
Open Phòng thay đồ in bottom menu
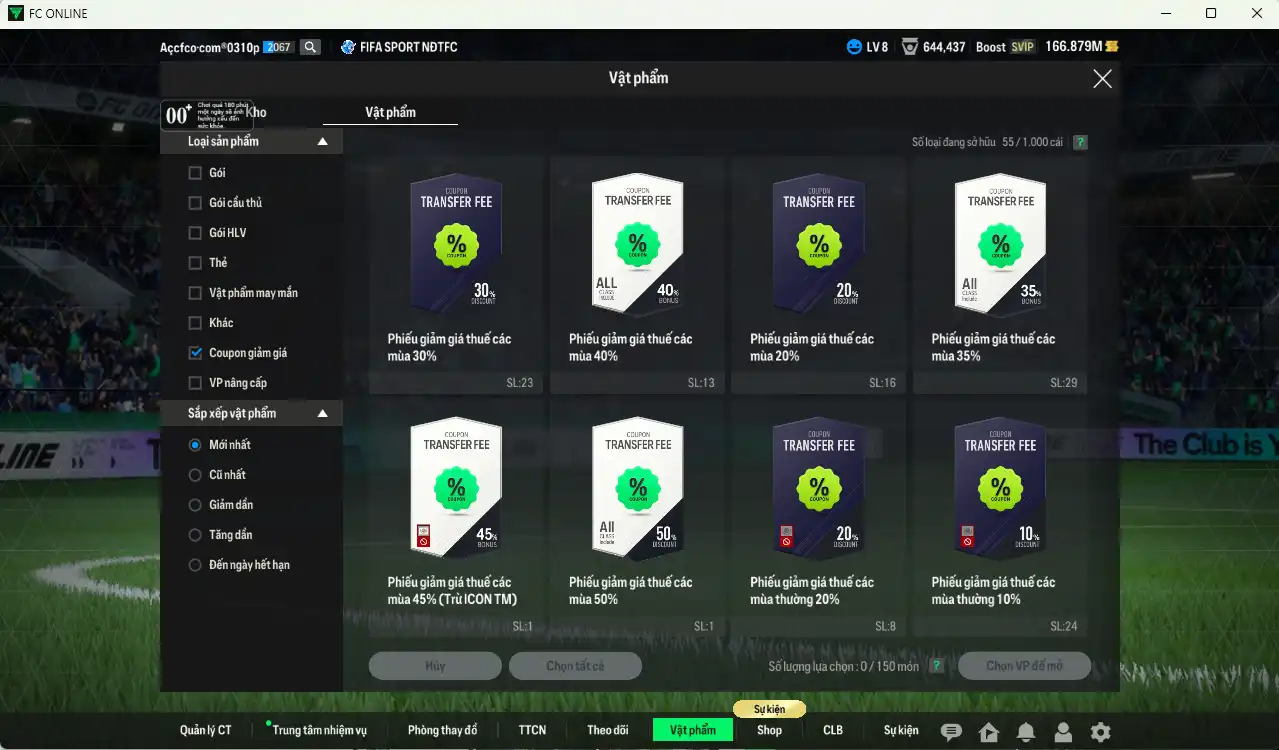[x=442, y=730]
